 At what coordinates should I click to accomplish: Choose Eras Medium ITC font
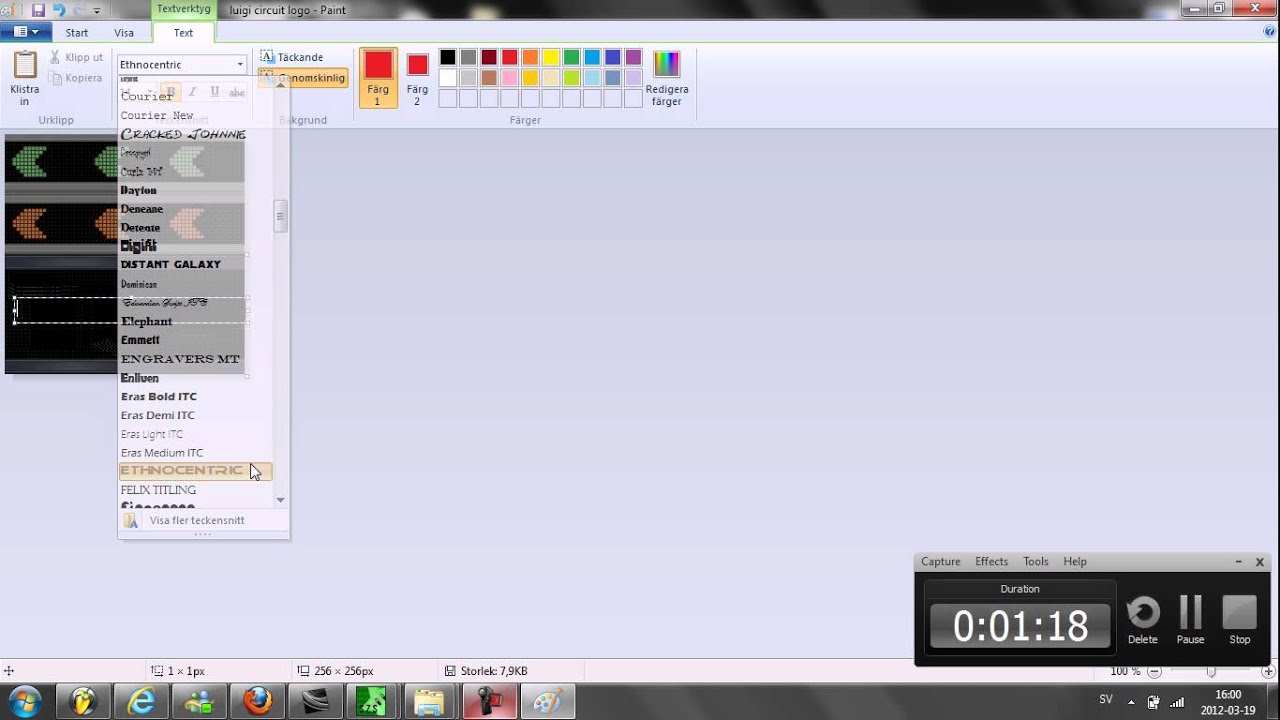pyautogui.click(x=162, y=453)
